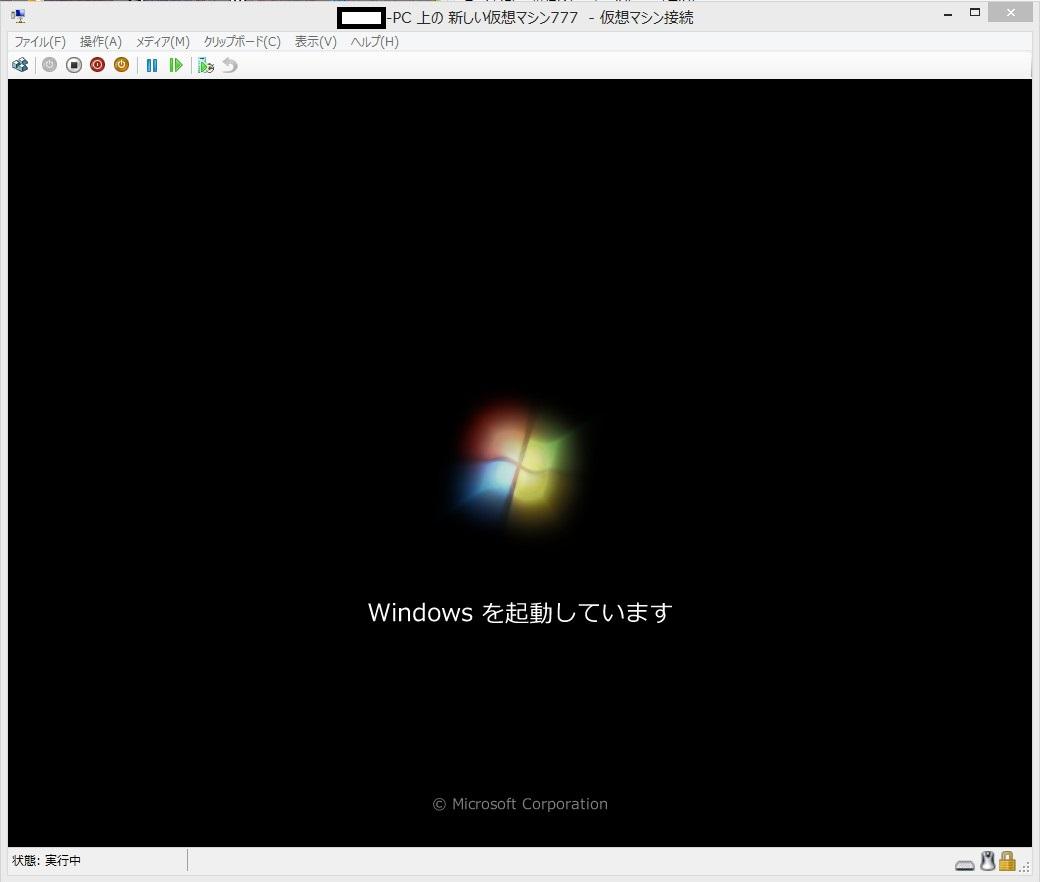Minimize the virtual machine connection window
The image size is (1040, 882).
[948, 13]
